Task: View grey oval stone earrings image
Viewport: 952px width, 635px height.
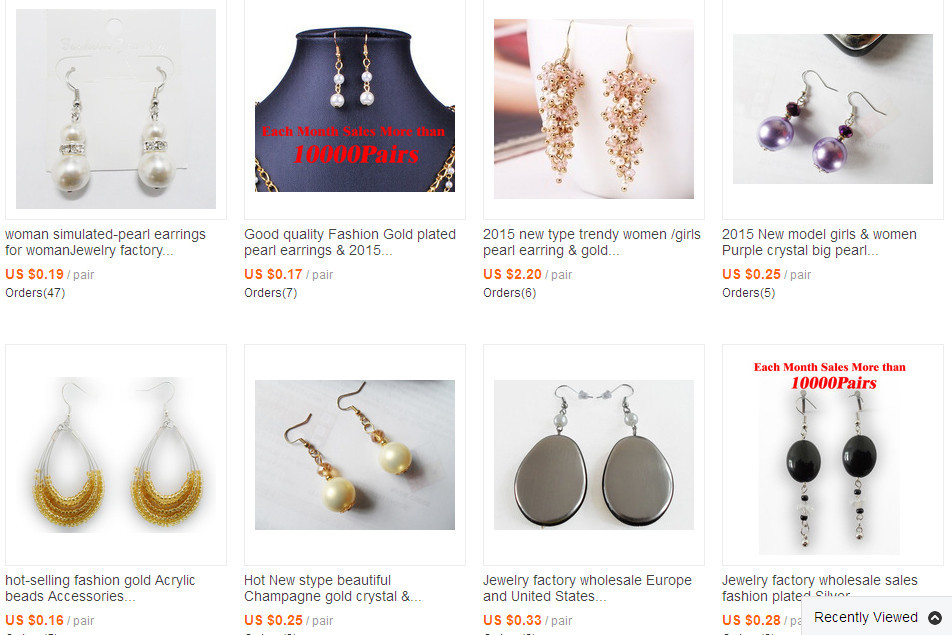Action: [594, 455]
